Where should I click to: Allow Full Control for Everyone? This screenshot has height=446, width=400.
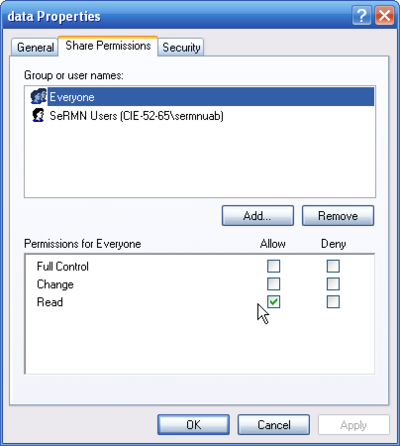274,266
